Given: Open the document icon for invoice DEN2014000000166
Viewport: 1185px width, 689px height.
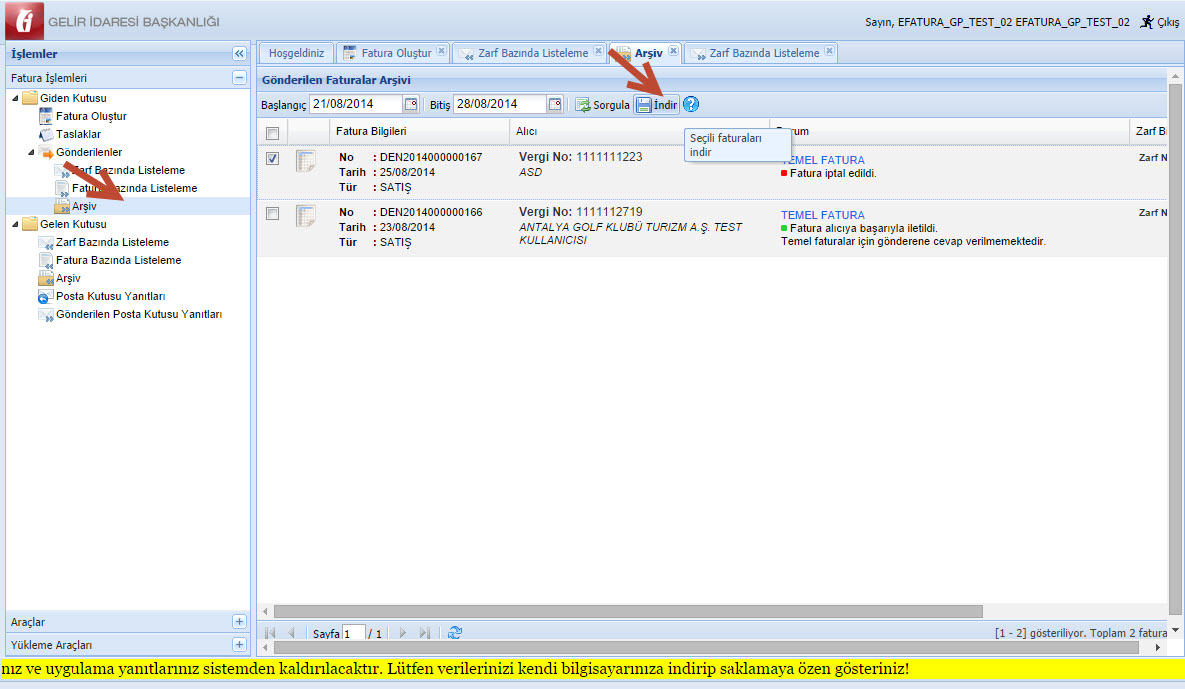Looking at the screenshot, I should (x=305, y=215).
